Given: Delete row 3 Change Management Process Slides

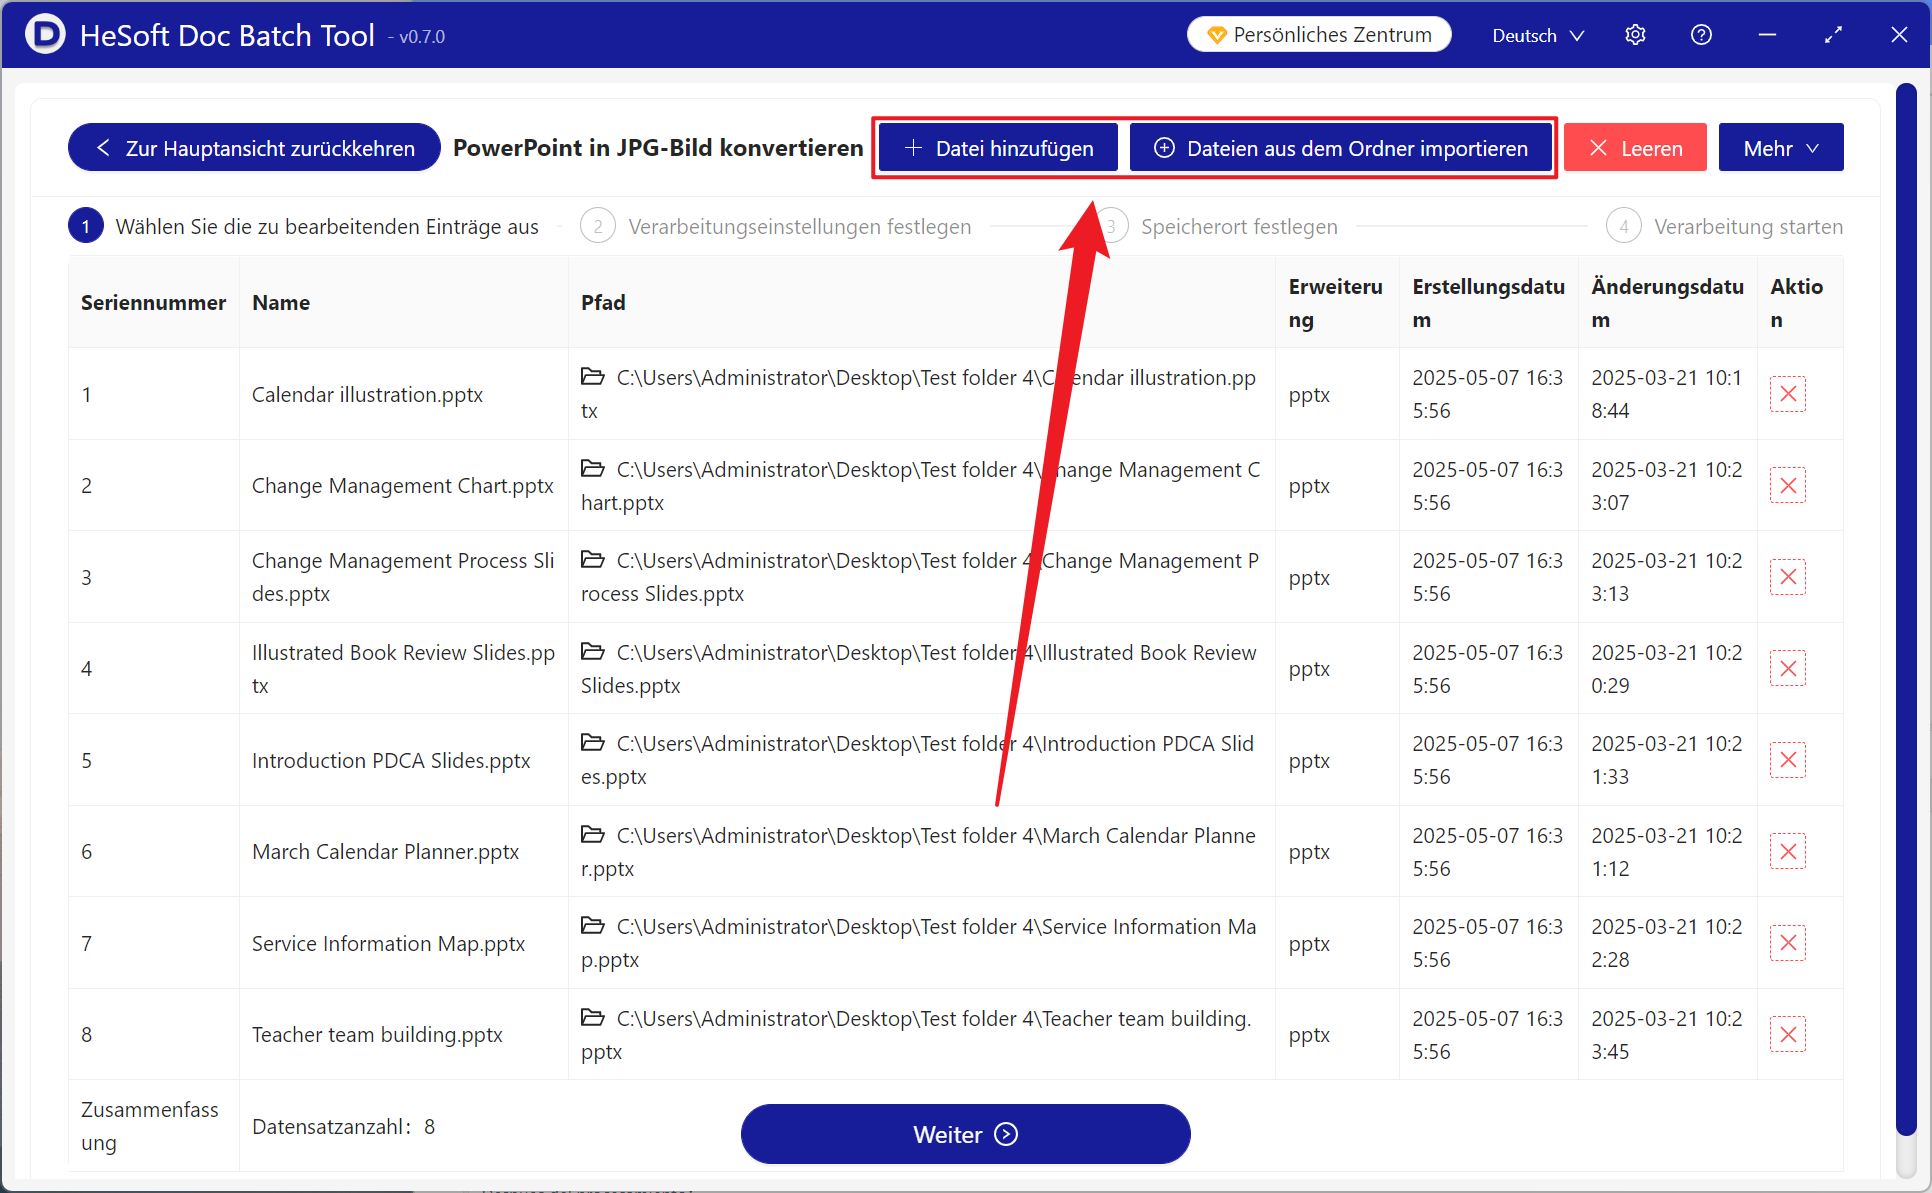Looking at the screenshot, I should pyautogui.click(x=1787, y=577).
